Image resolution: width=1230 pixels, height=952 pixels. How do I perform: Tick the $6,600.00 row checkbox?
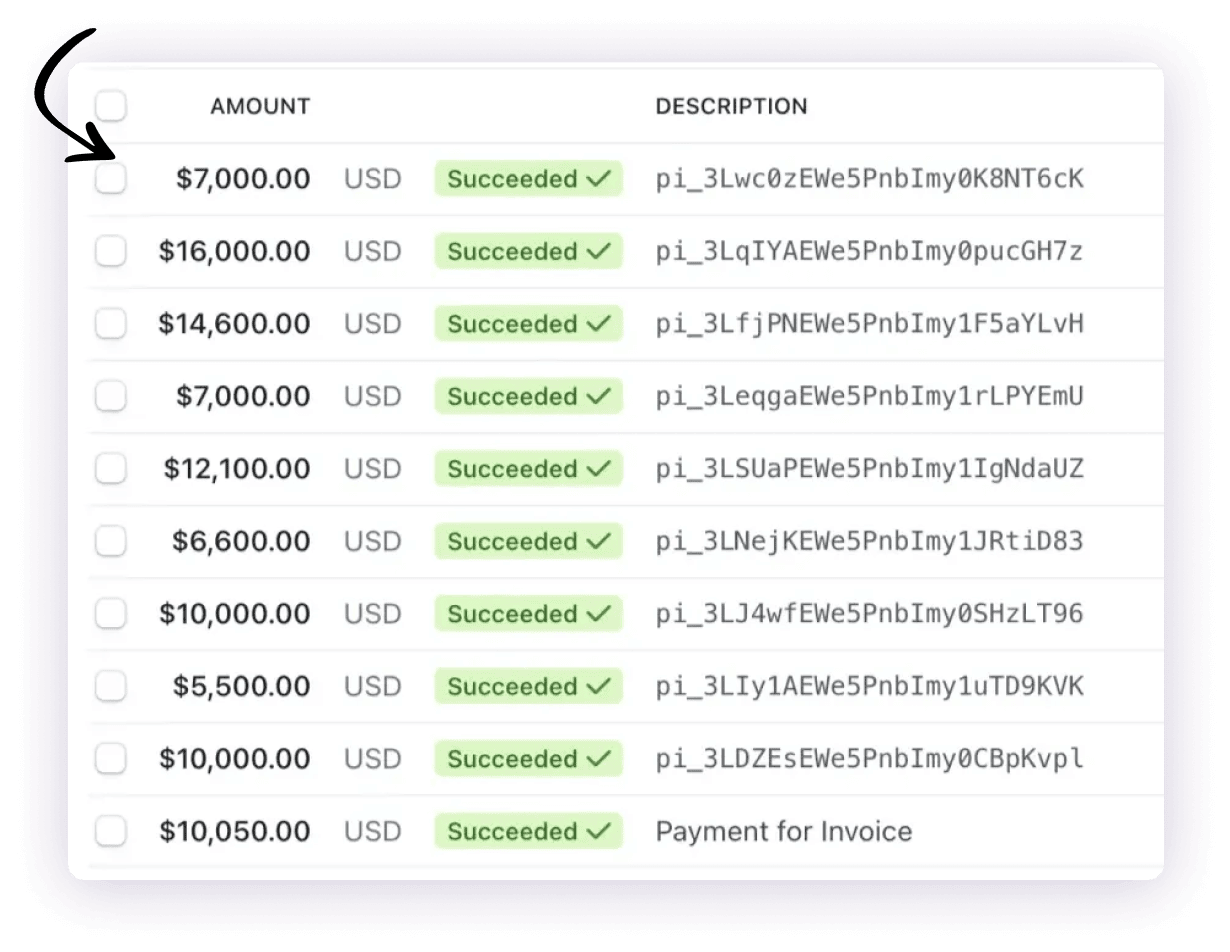(x=111, y=542)
